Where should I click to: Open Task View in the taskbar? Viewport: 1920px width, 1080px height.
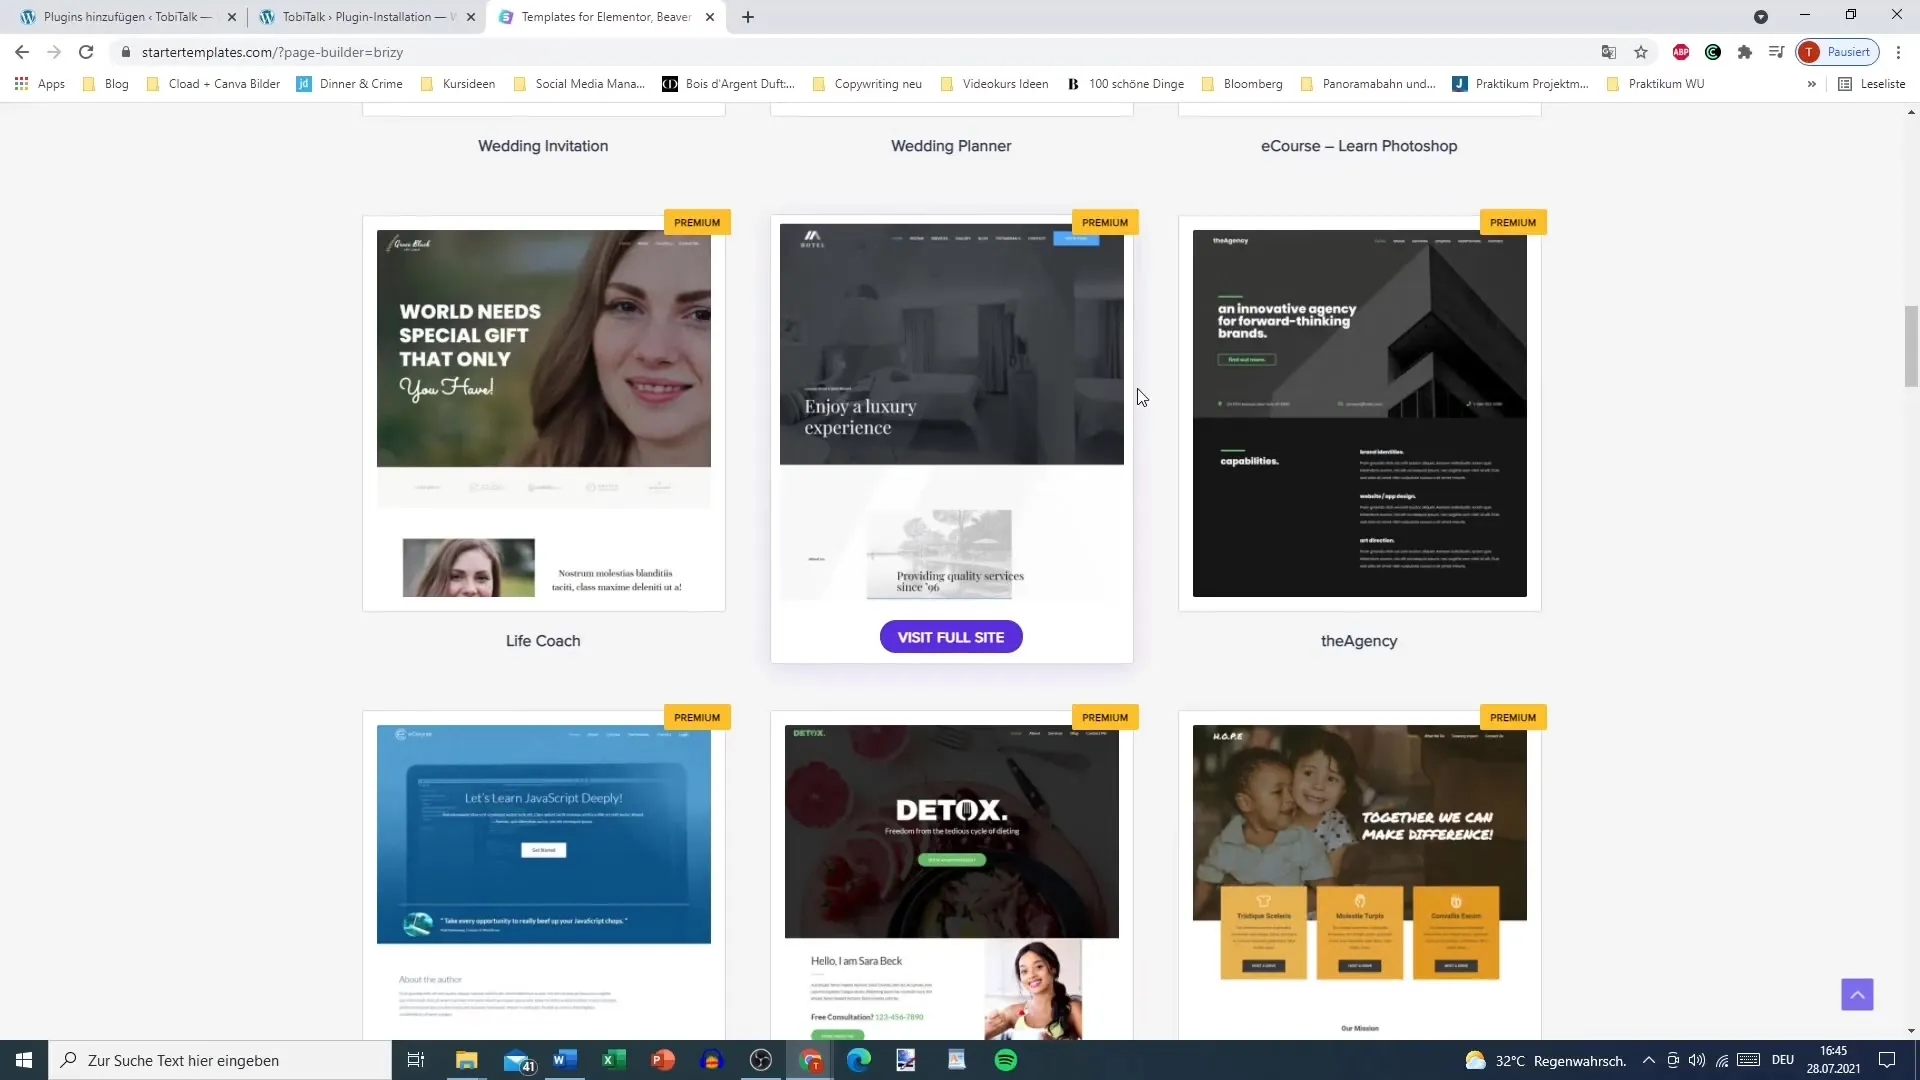pos(416,1060)
